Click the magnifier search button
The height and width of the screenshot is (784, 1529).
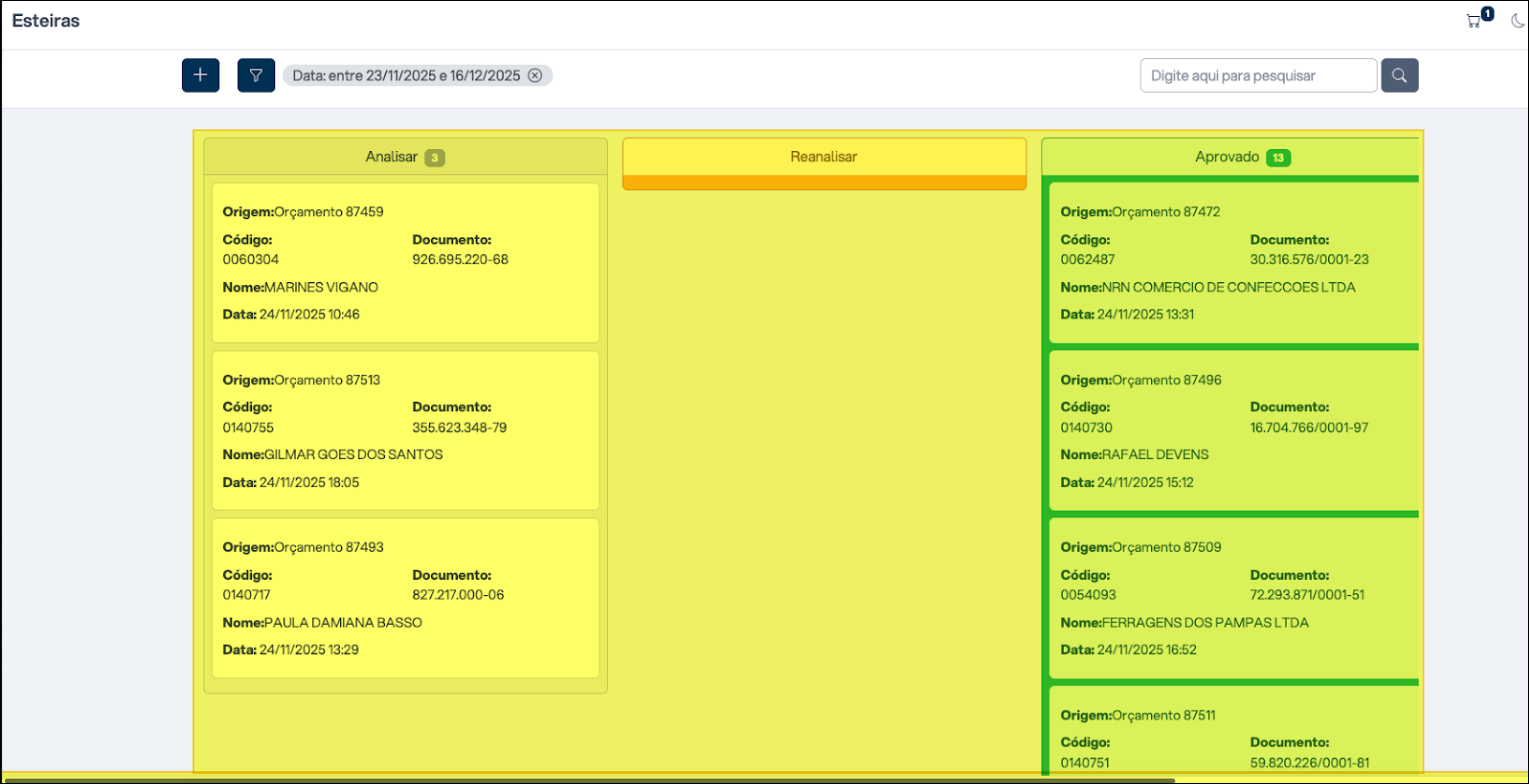pyautogui.click(x=1399, y=75)
